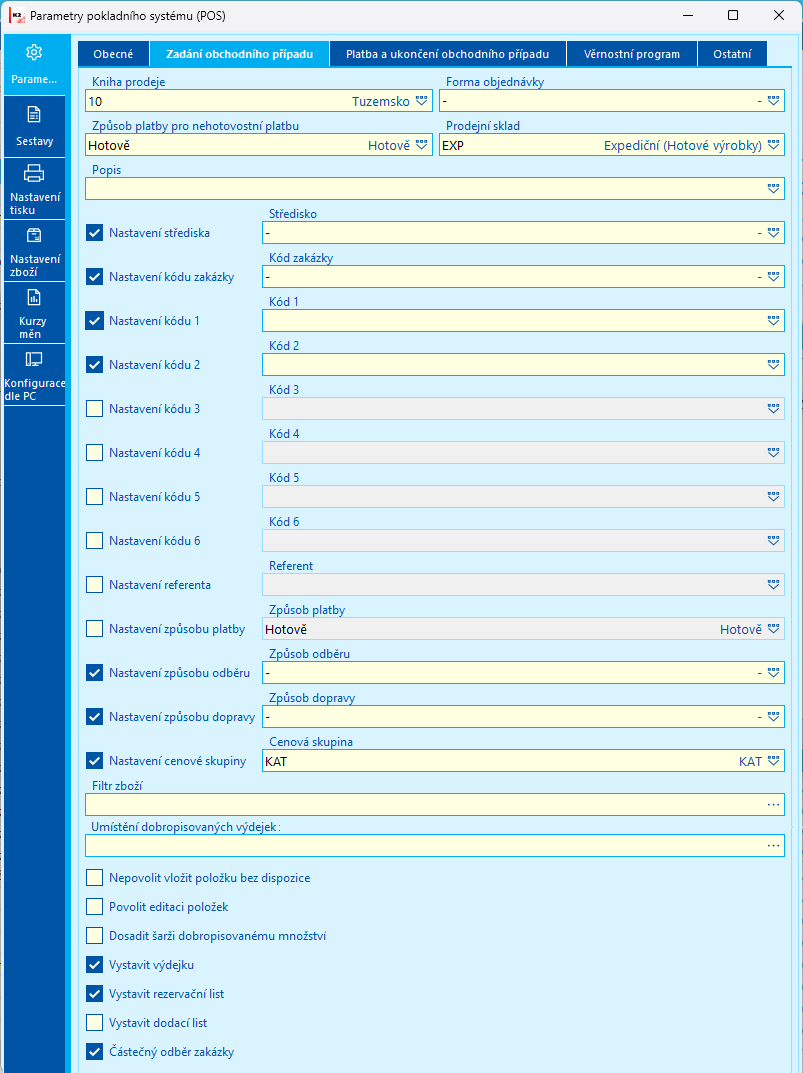This screenshot has width=803, height=1073.
Task: Toggle Vystavit dodací list checkbox
Action: click(x=94, y=1023)
